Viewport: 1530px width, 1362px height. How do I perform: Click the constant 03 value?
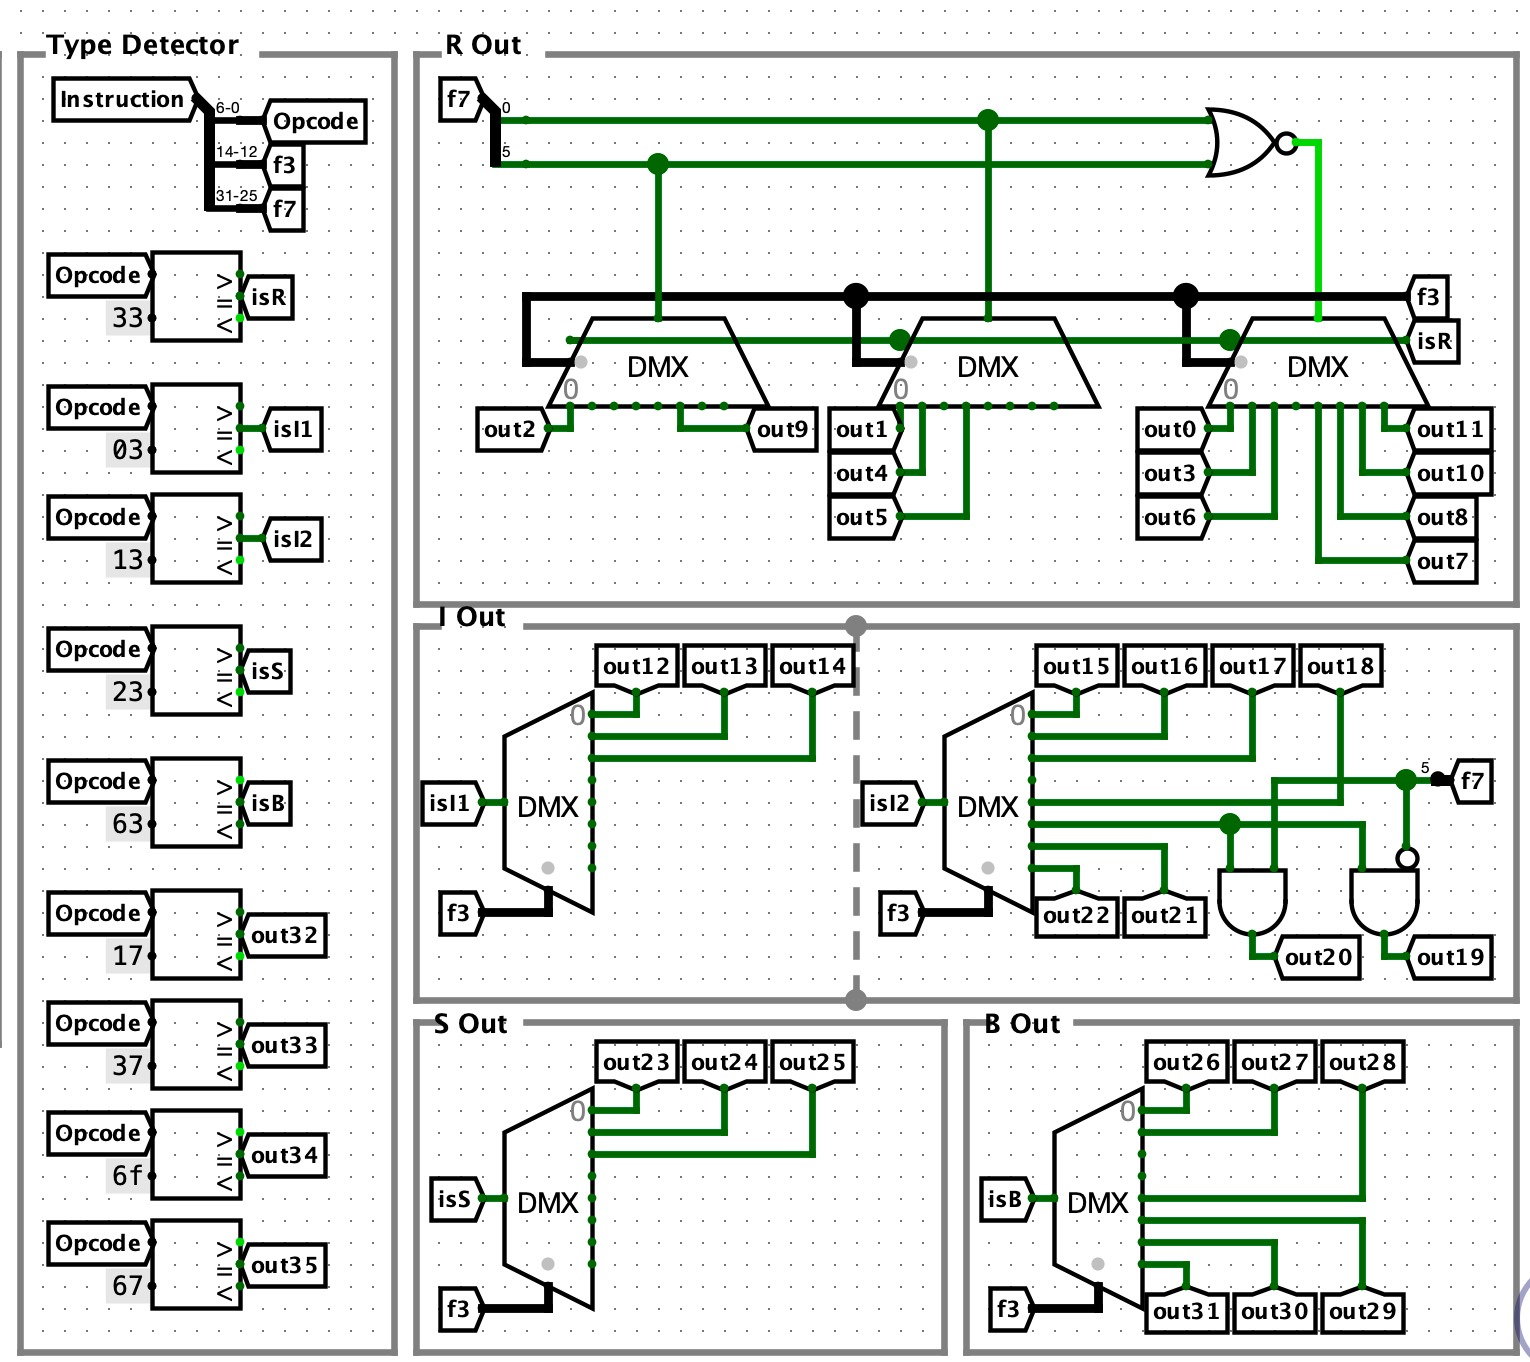128,450
